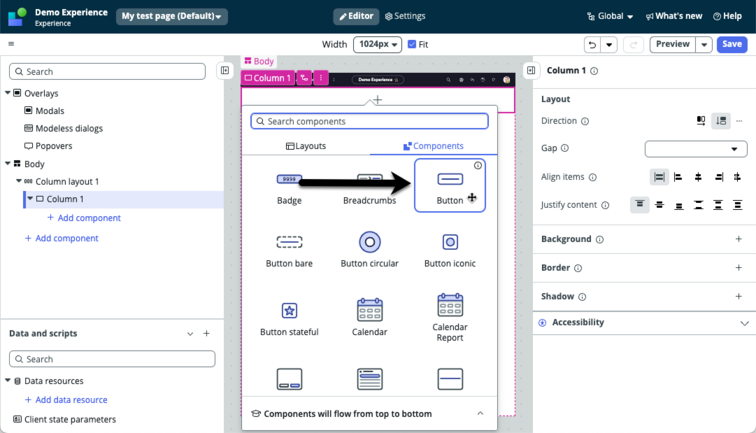Screen dimensions: 756x433
Task: Click the Column 1 hierarchy icon
Action: pyautogui.click(x=304, y=78)
